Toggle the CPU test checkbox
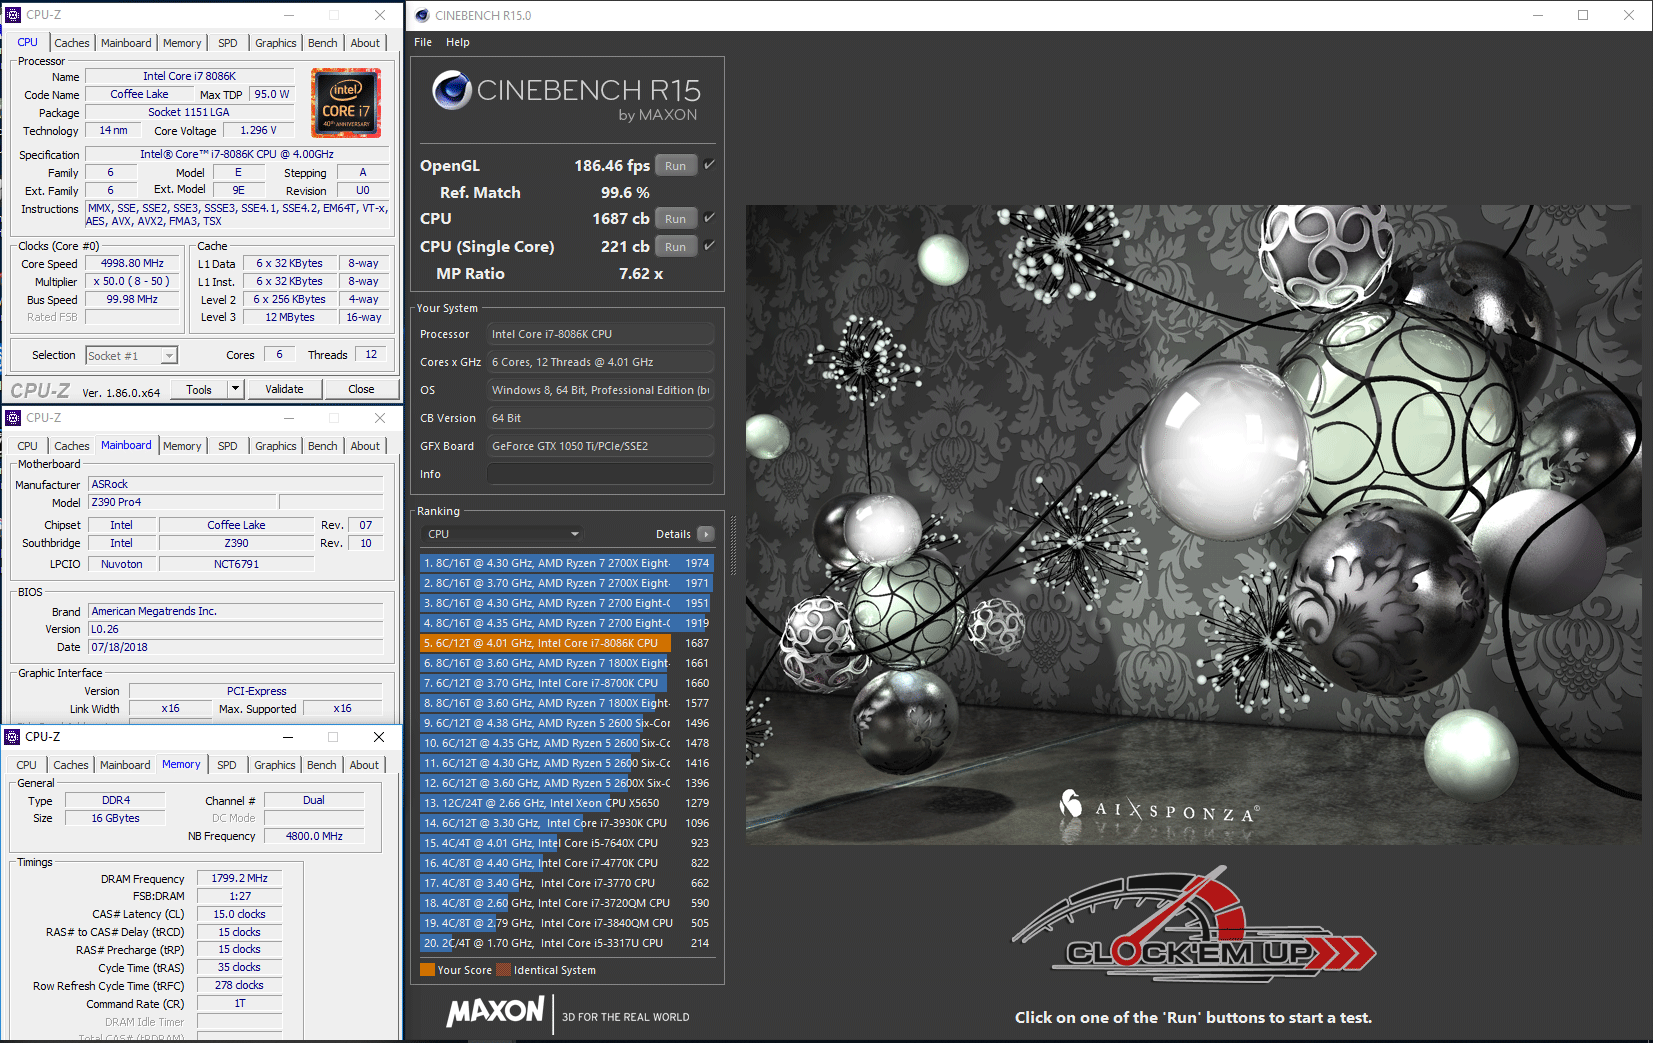Image resolution: width=1653 pixels, height=1043 pixels. coord(709,218)
